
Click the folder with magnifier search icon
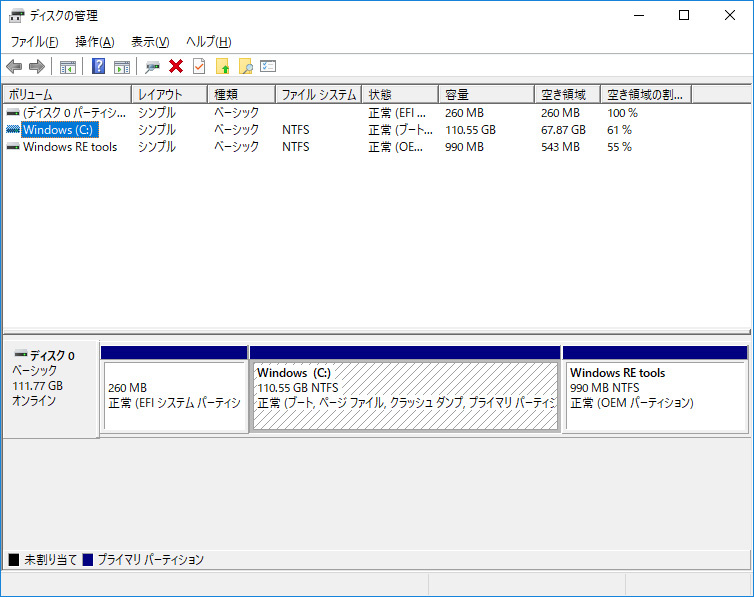tap(246, 66)
